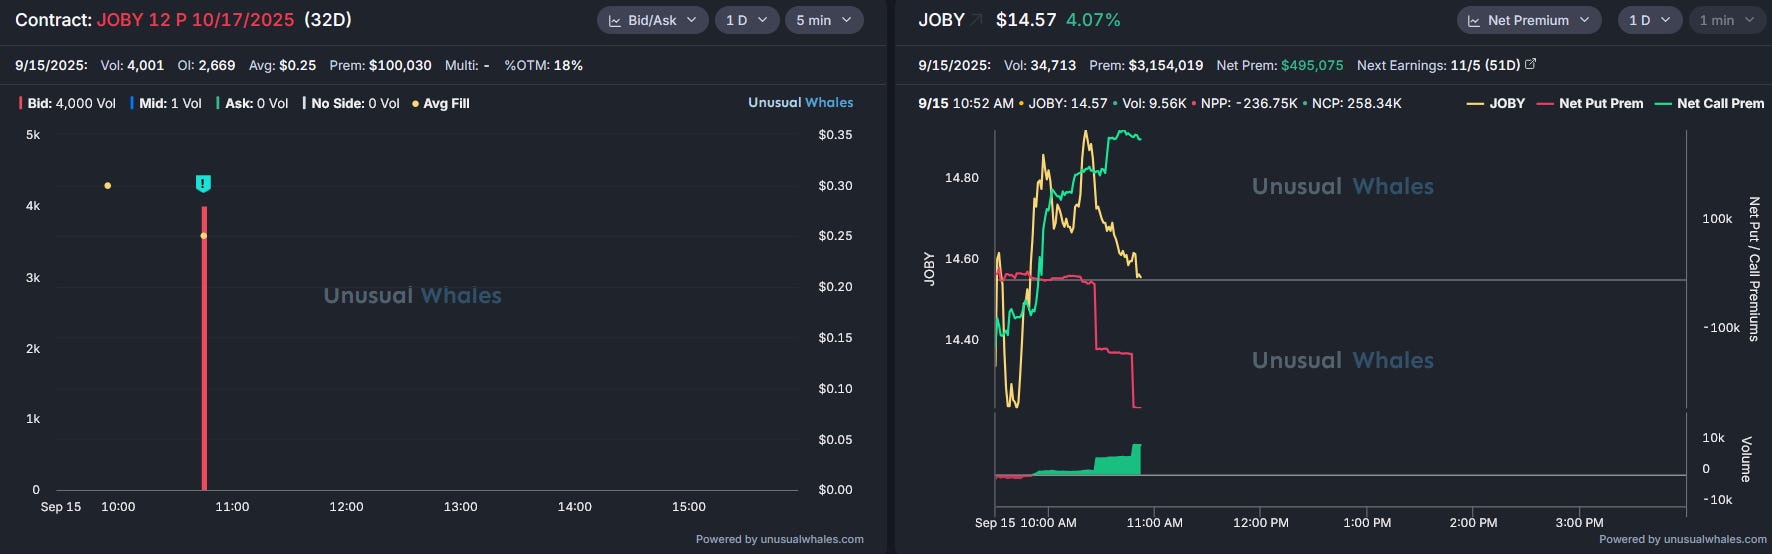Open the Net Premium chart type dropdown
The image size is (1772, 554).
[x=1529, y=20]
